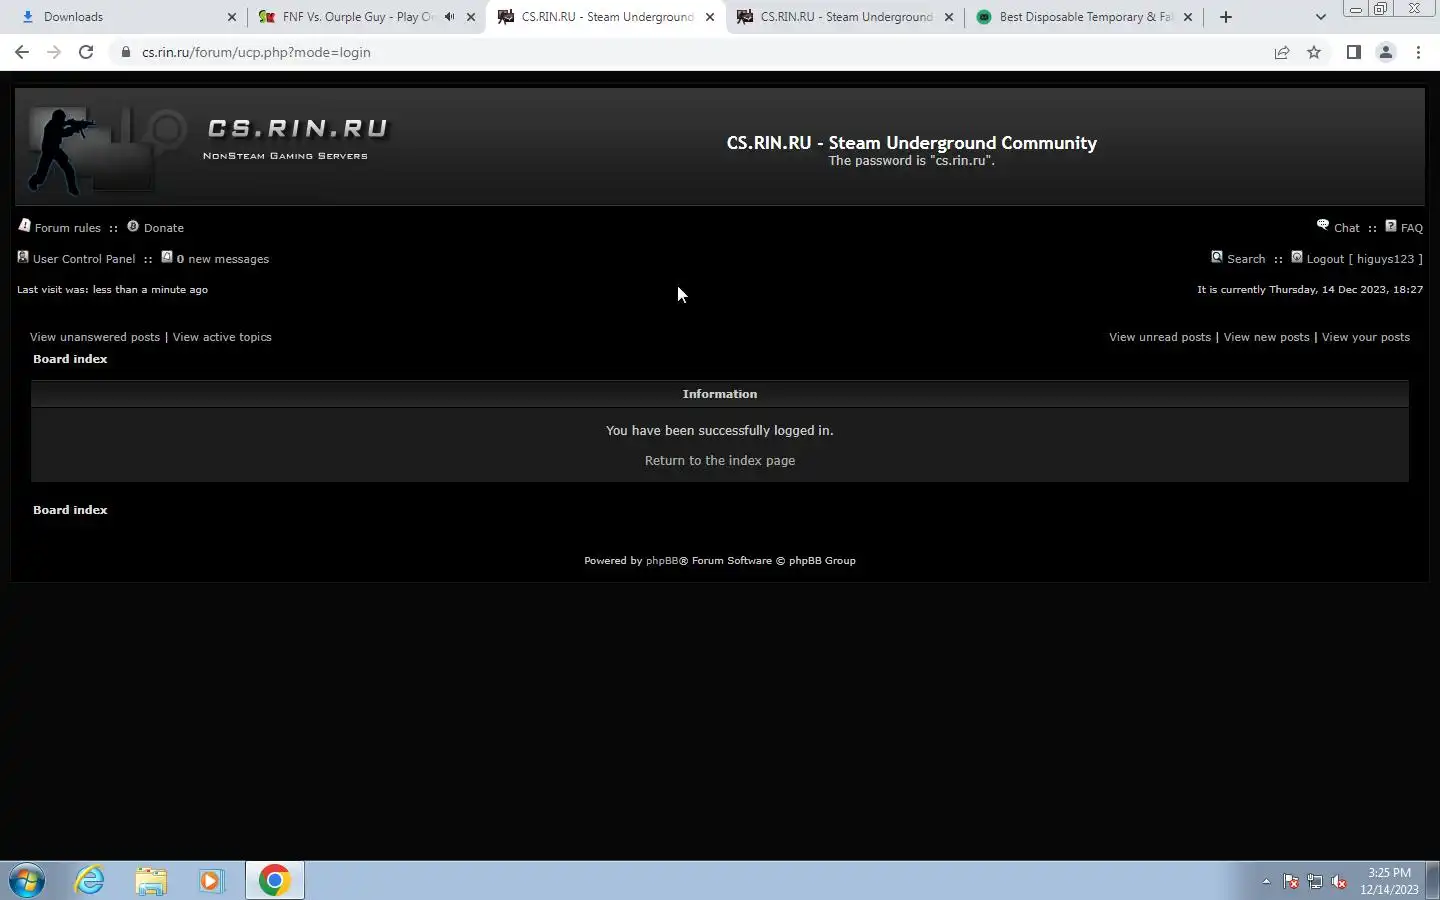Image resolution: width=1440 pixels, height=900 pixels.
Task: Click Chrome icon in taskbar
Action: tap(274, 880)
